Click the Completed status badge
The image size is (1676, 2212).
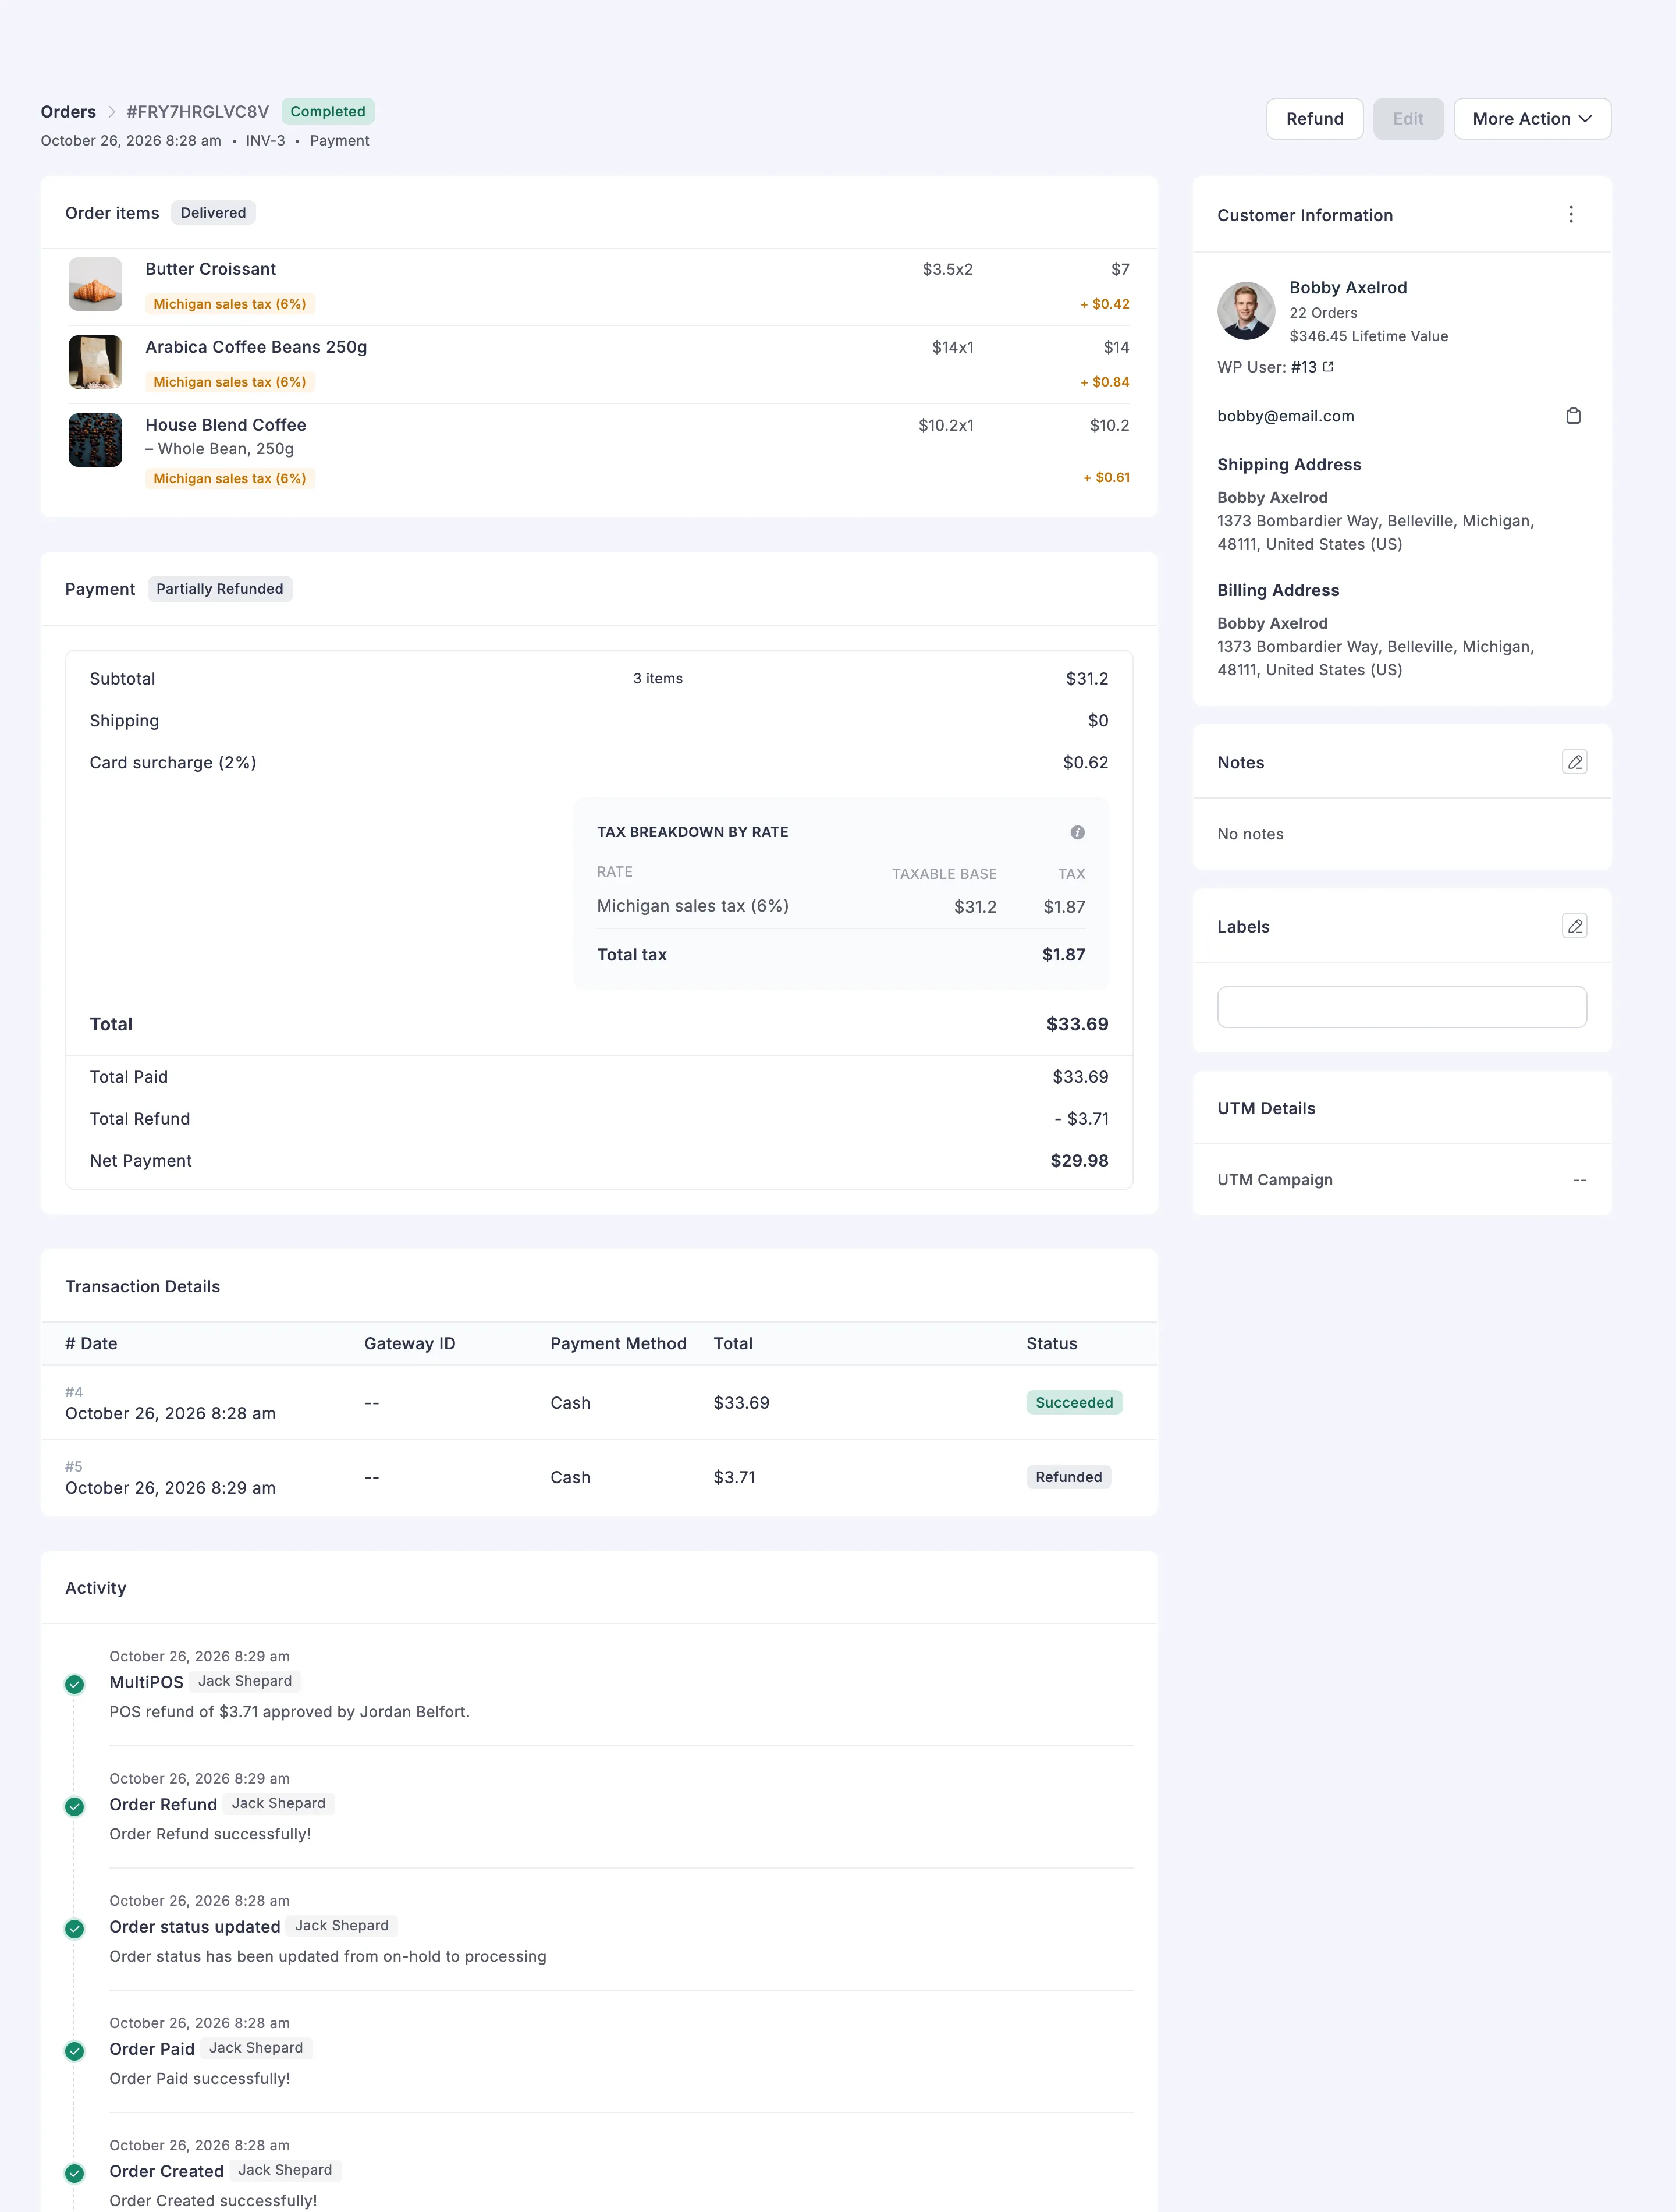(x=328, y=111)
